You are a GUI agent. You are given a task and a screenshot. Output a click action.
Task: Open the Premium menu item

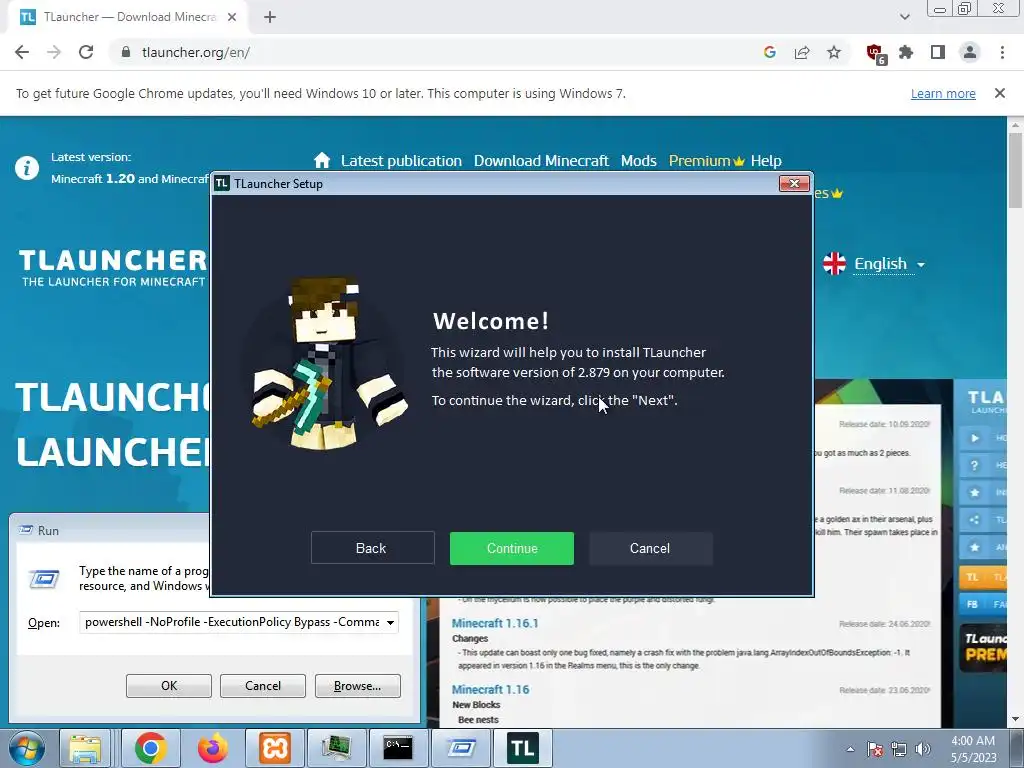click(706, 161)
